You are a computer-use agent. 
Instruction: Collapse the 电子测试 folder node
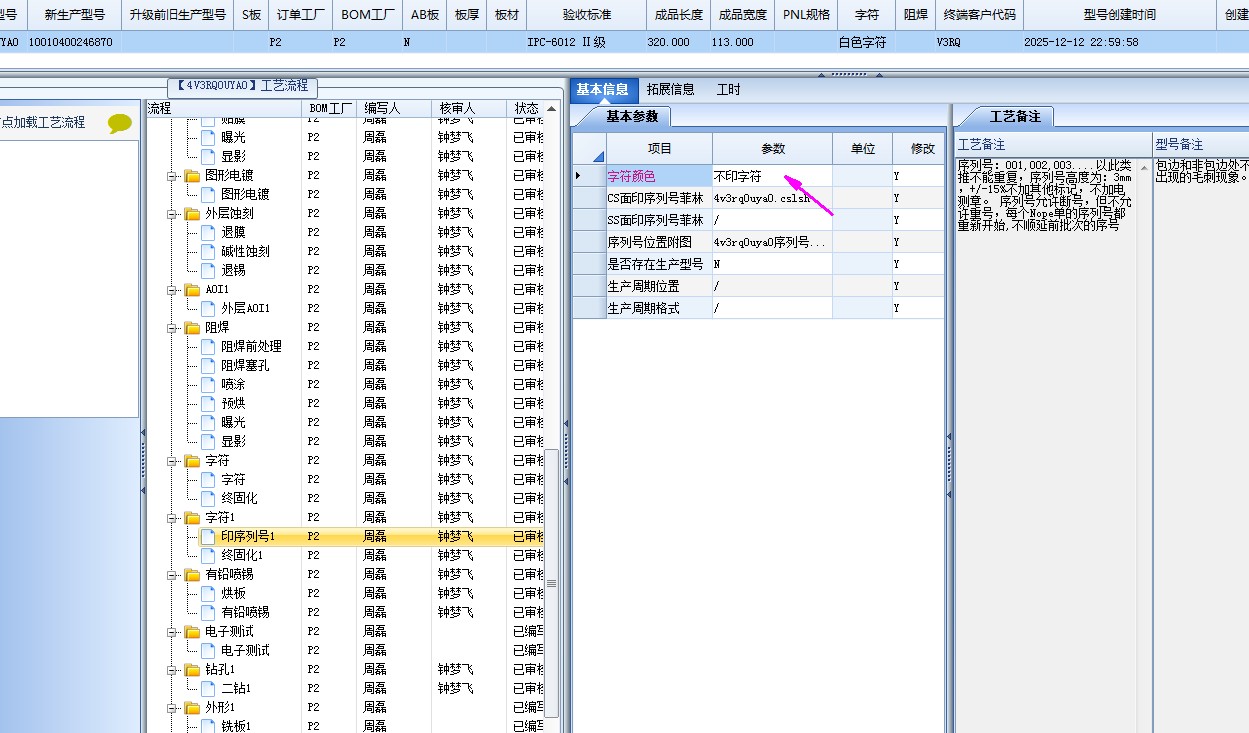(x=172, y=632)
